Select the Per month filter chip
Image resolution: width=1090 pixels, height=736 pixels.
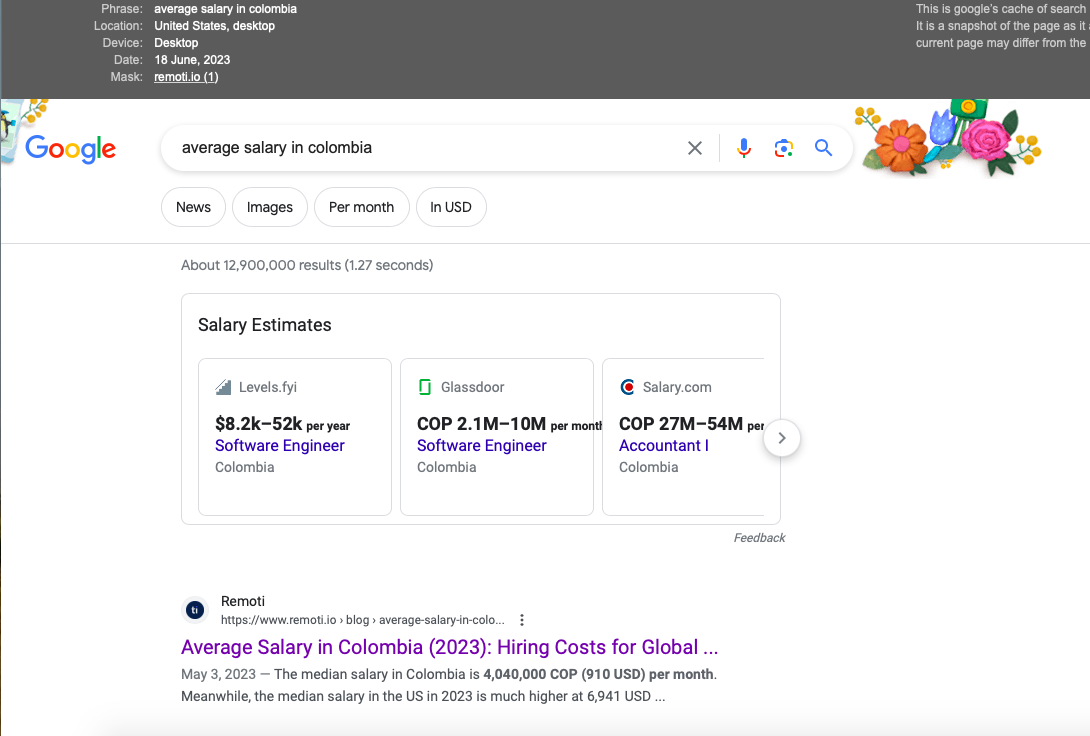[x=361, y=207]
